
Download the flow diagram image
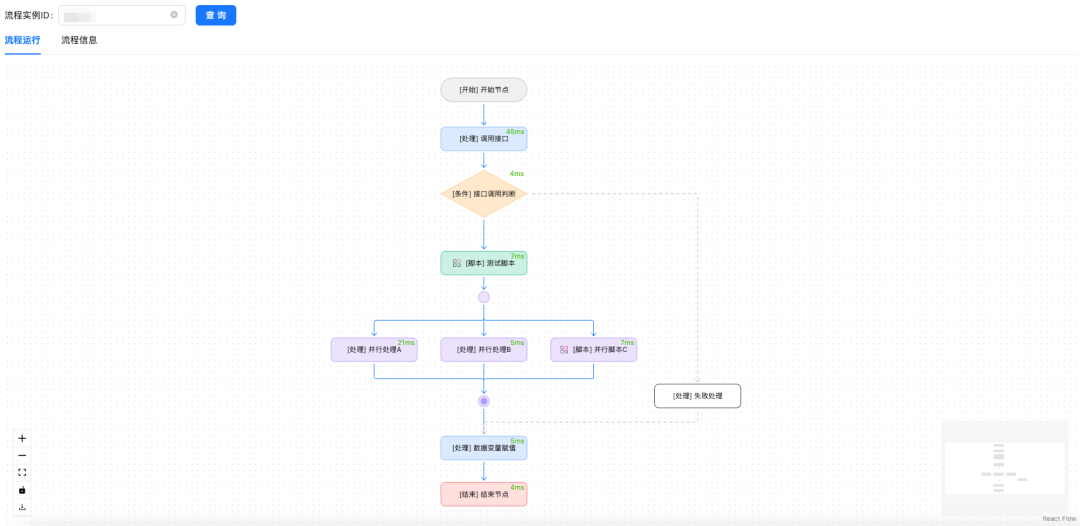click(x=22, y=507)
